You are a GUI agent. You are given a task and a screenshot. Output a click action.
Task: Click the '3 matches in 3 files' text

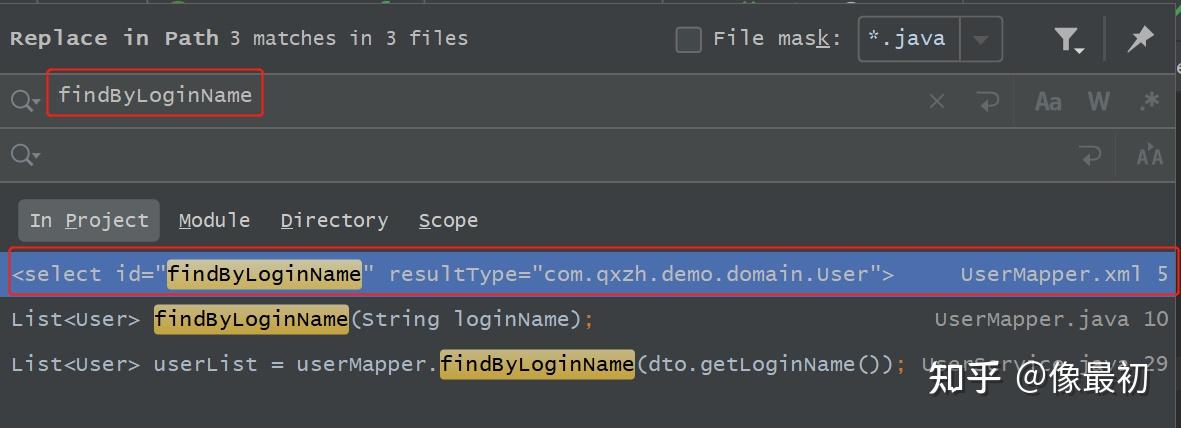[x=349, y=38]
